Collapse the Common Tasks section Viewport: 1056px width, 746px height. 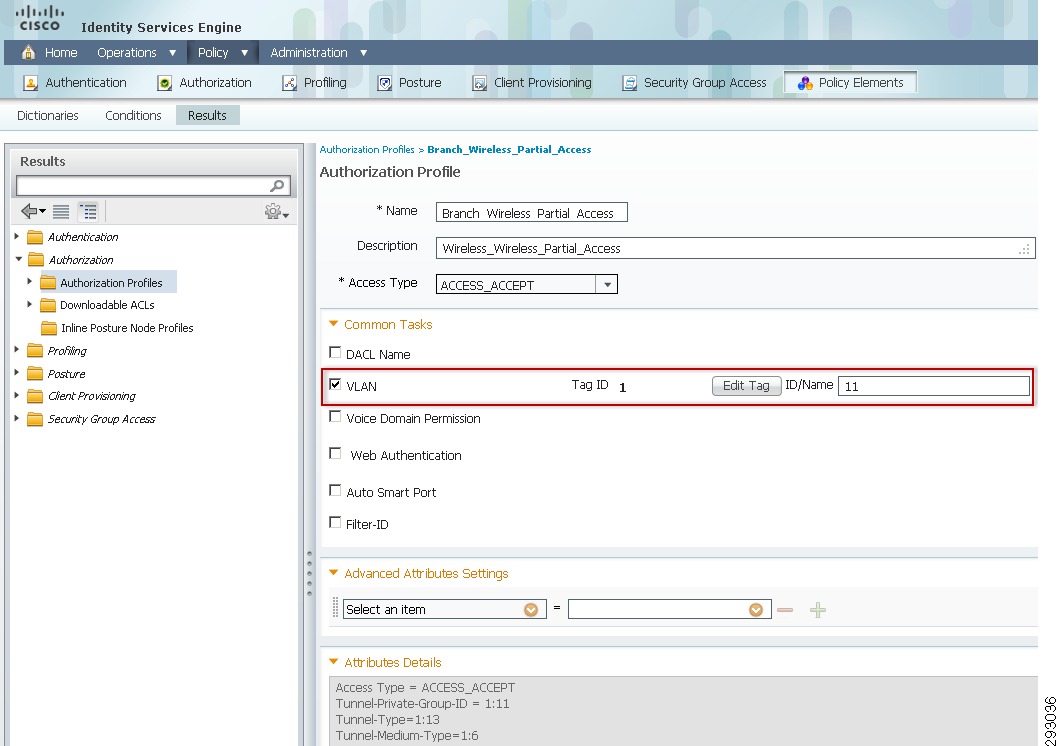pos(333,324)
